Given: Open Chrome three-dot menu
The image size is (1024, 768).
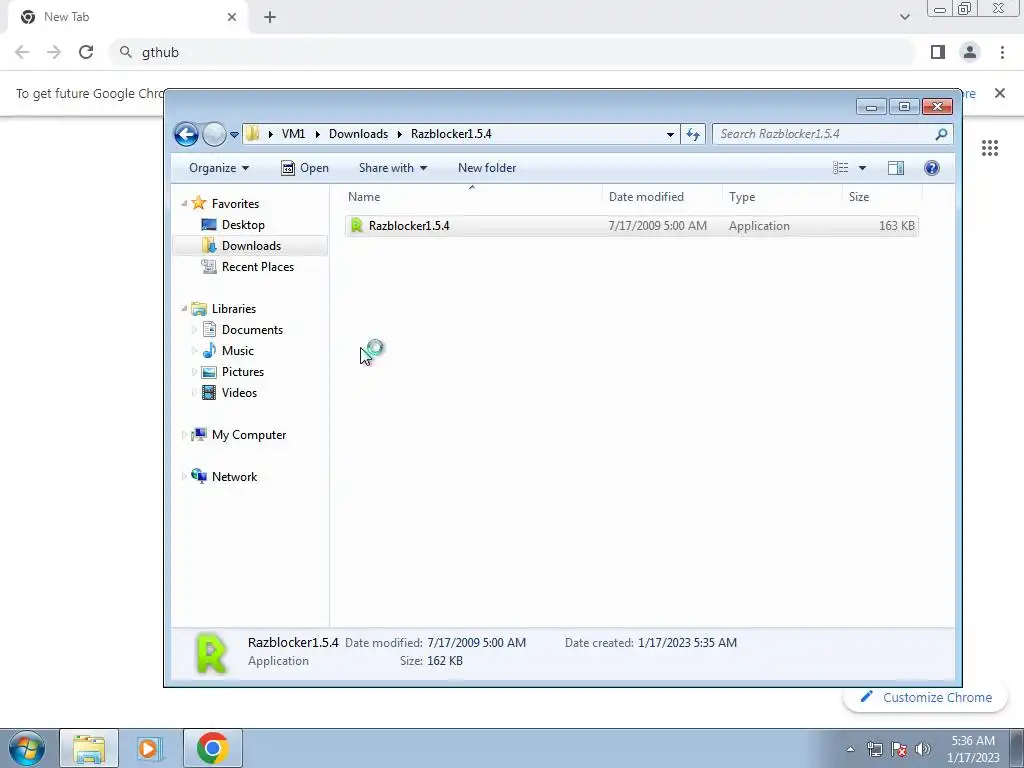Looking at the screenshot, I should 1002,52.
